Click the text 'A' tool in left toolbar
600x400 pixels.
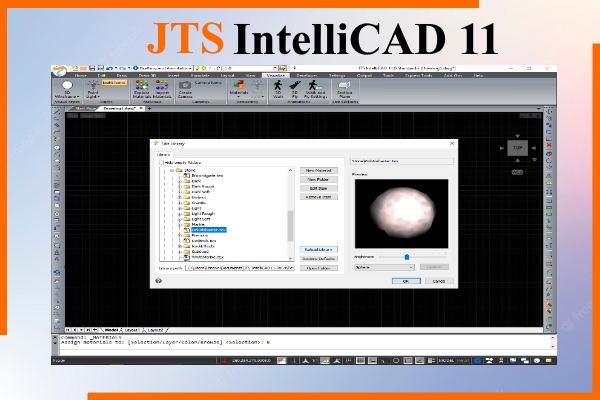pos(57,252)
